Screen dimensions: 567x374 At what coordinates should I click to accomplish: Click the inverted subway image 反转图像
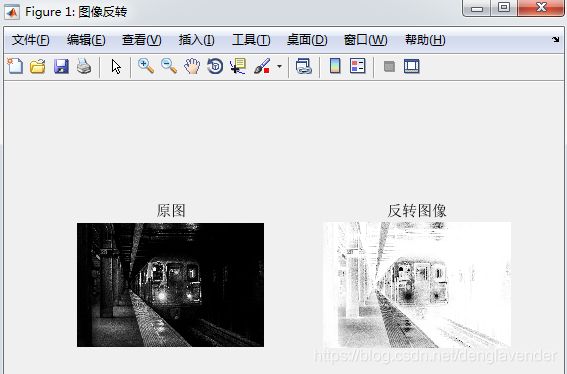tap(417, 285)
